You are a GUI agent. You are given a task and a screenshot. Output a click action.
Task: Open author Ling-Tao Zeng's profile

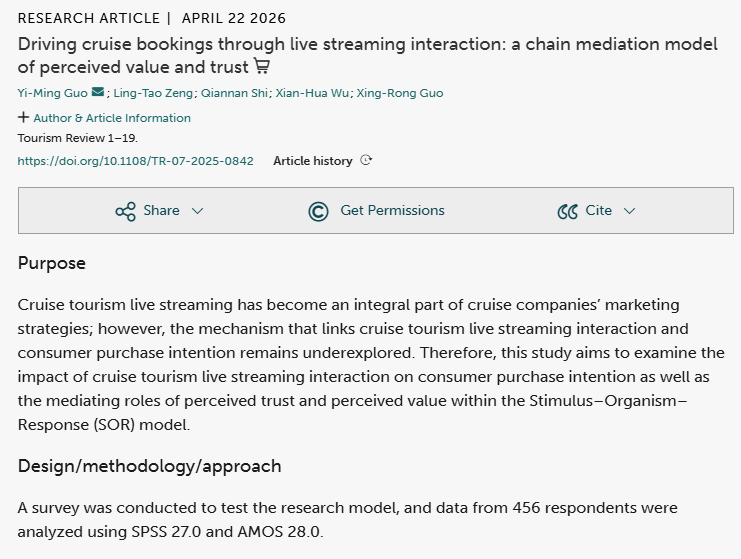coord(153,93)
